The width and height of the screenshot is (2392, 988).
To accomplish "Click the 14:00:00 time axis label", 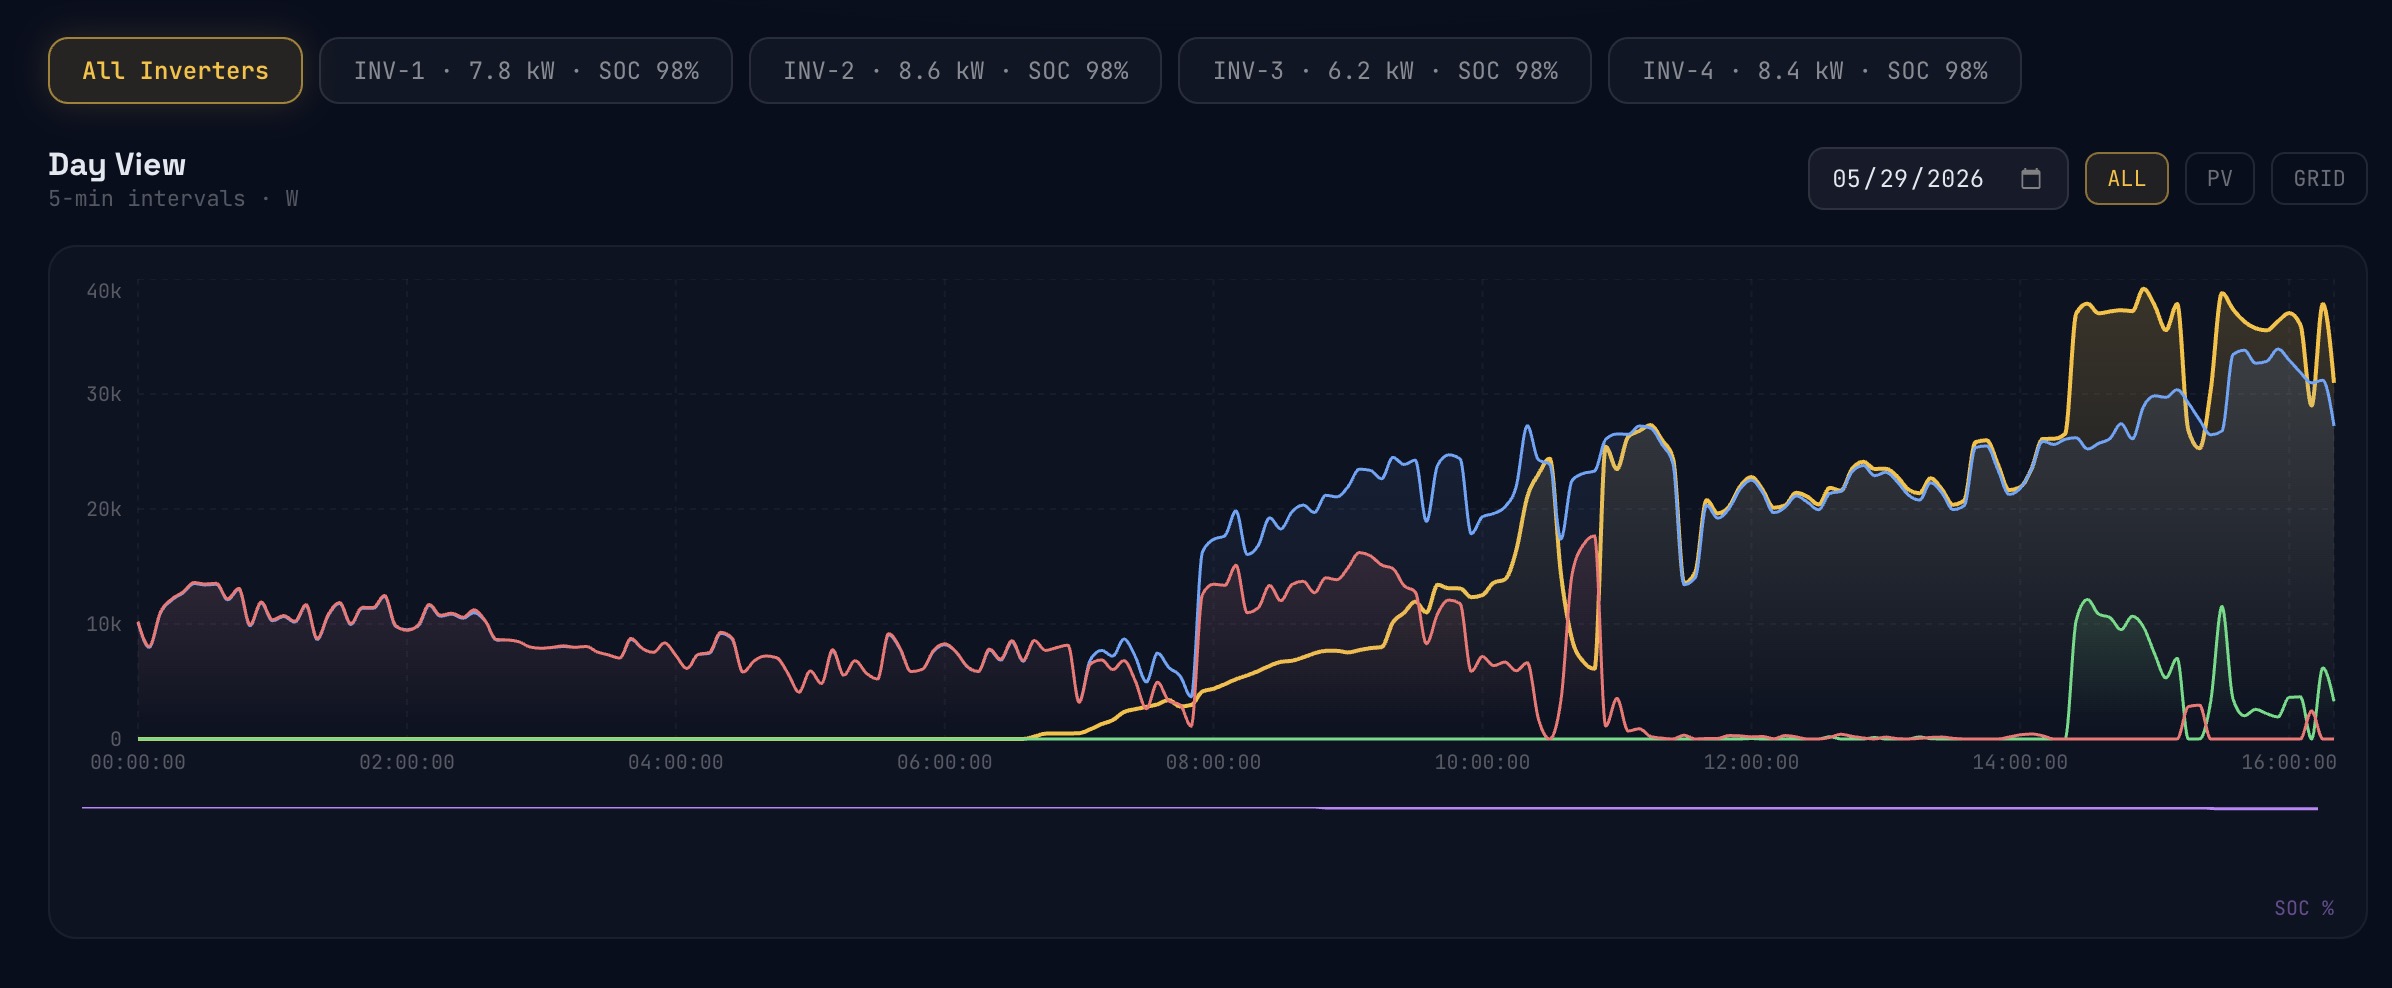I will click(2020, 762).
